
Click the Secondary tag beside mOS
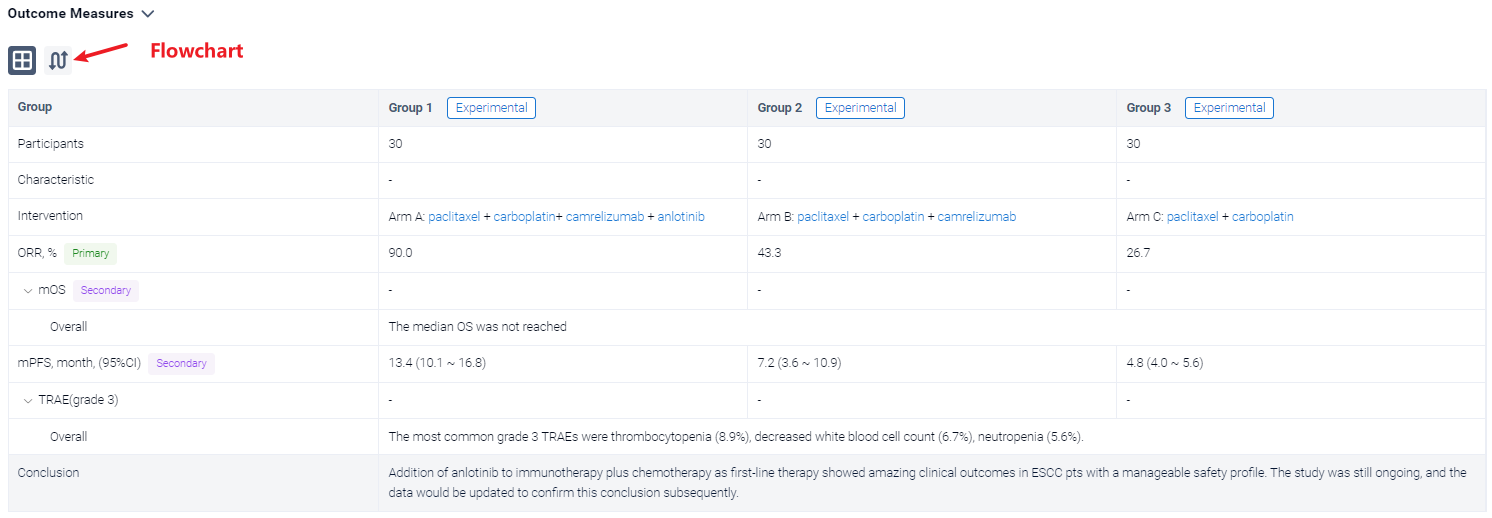pos(106,291)
